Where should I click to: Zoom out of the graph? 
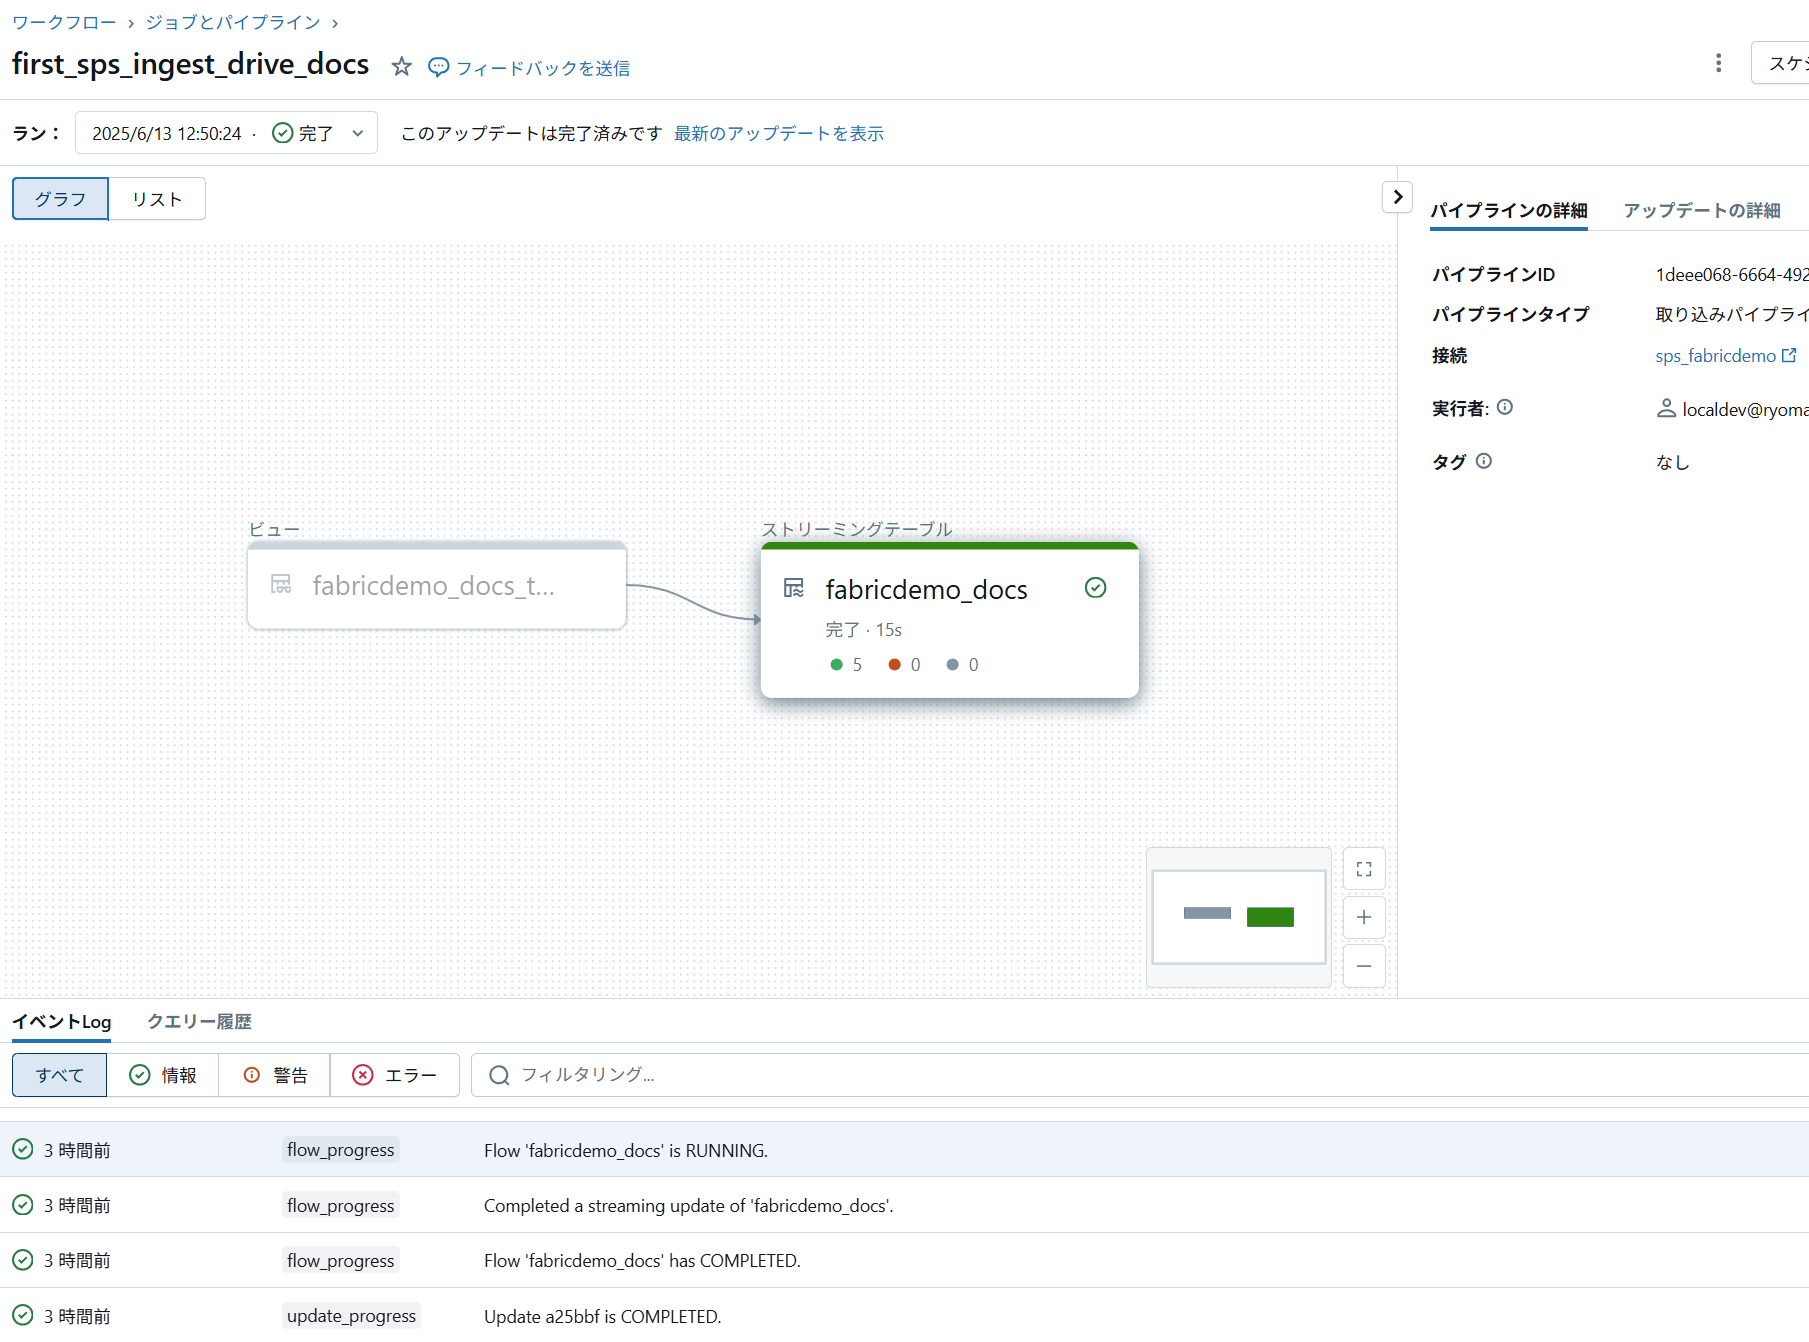(1364, 966)
